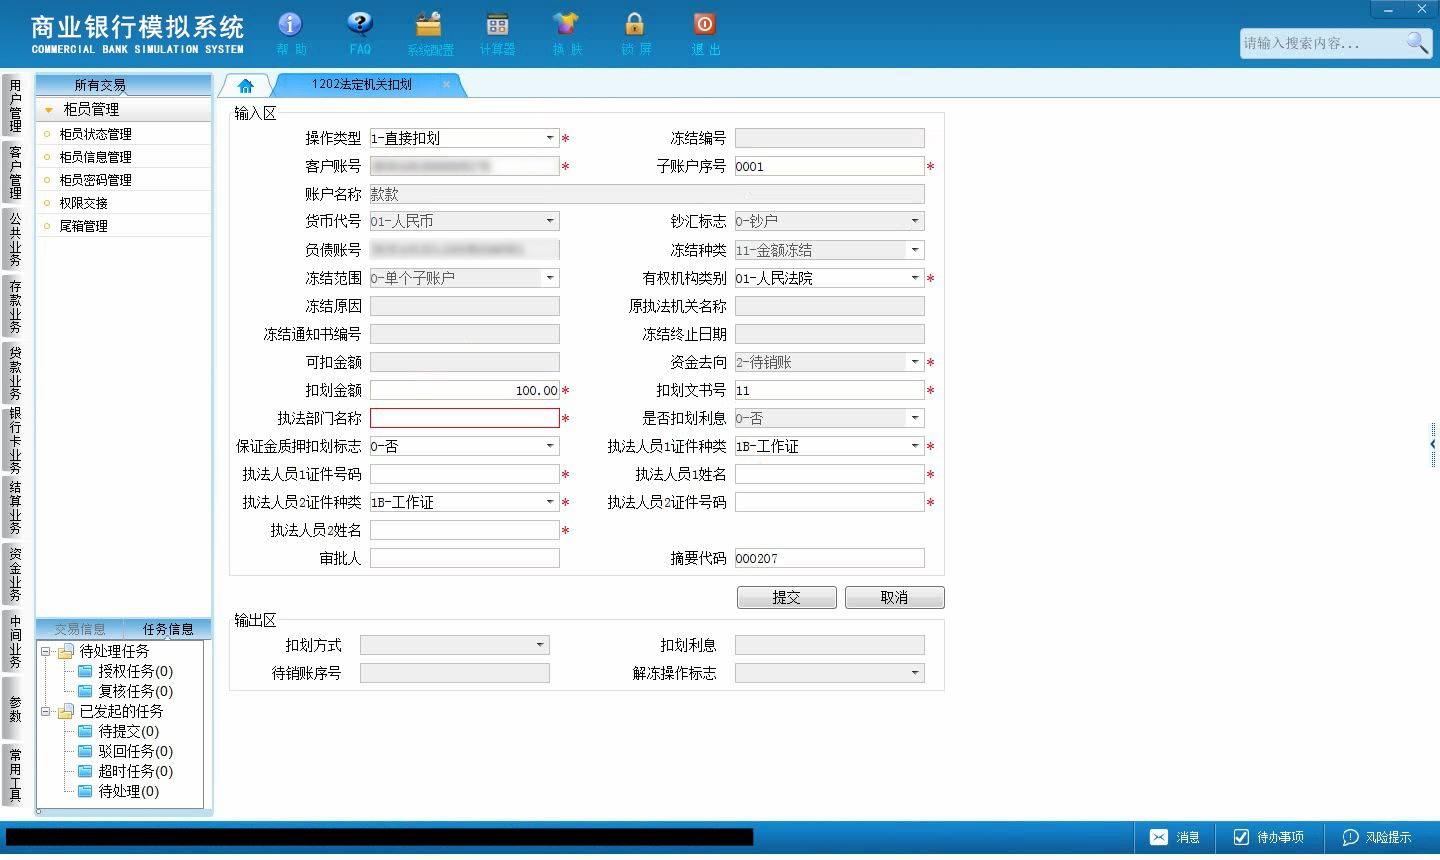Click the search magnifier icon

pos(1417,42)
